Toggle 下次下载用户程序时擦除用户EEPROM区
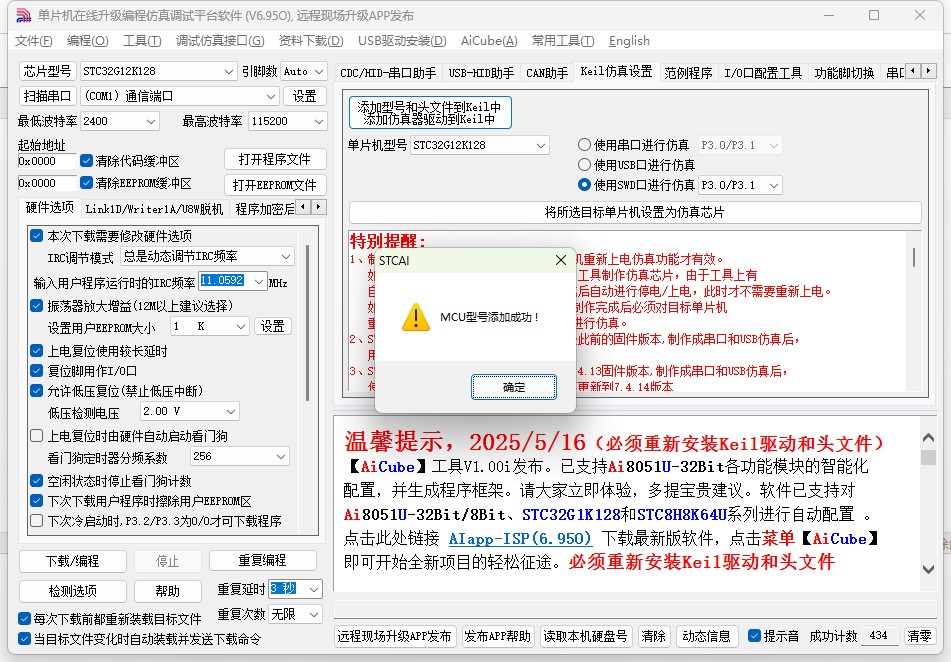951x662 pixels. (37, 501)
